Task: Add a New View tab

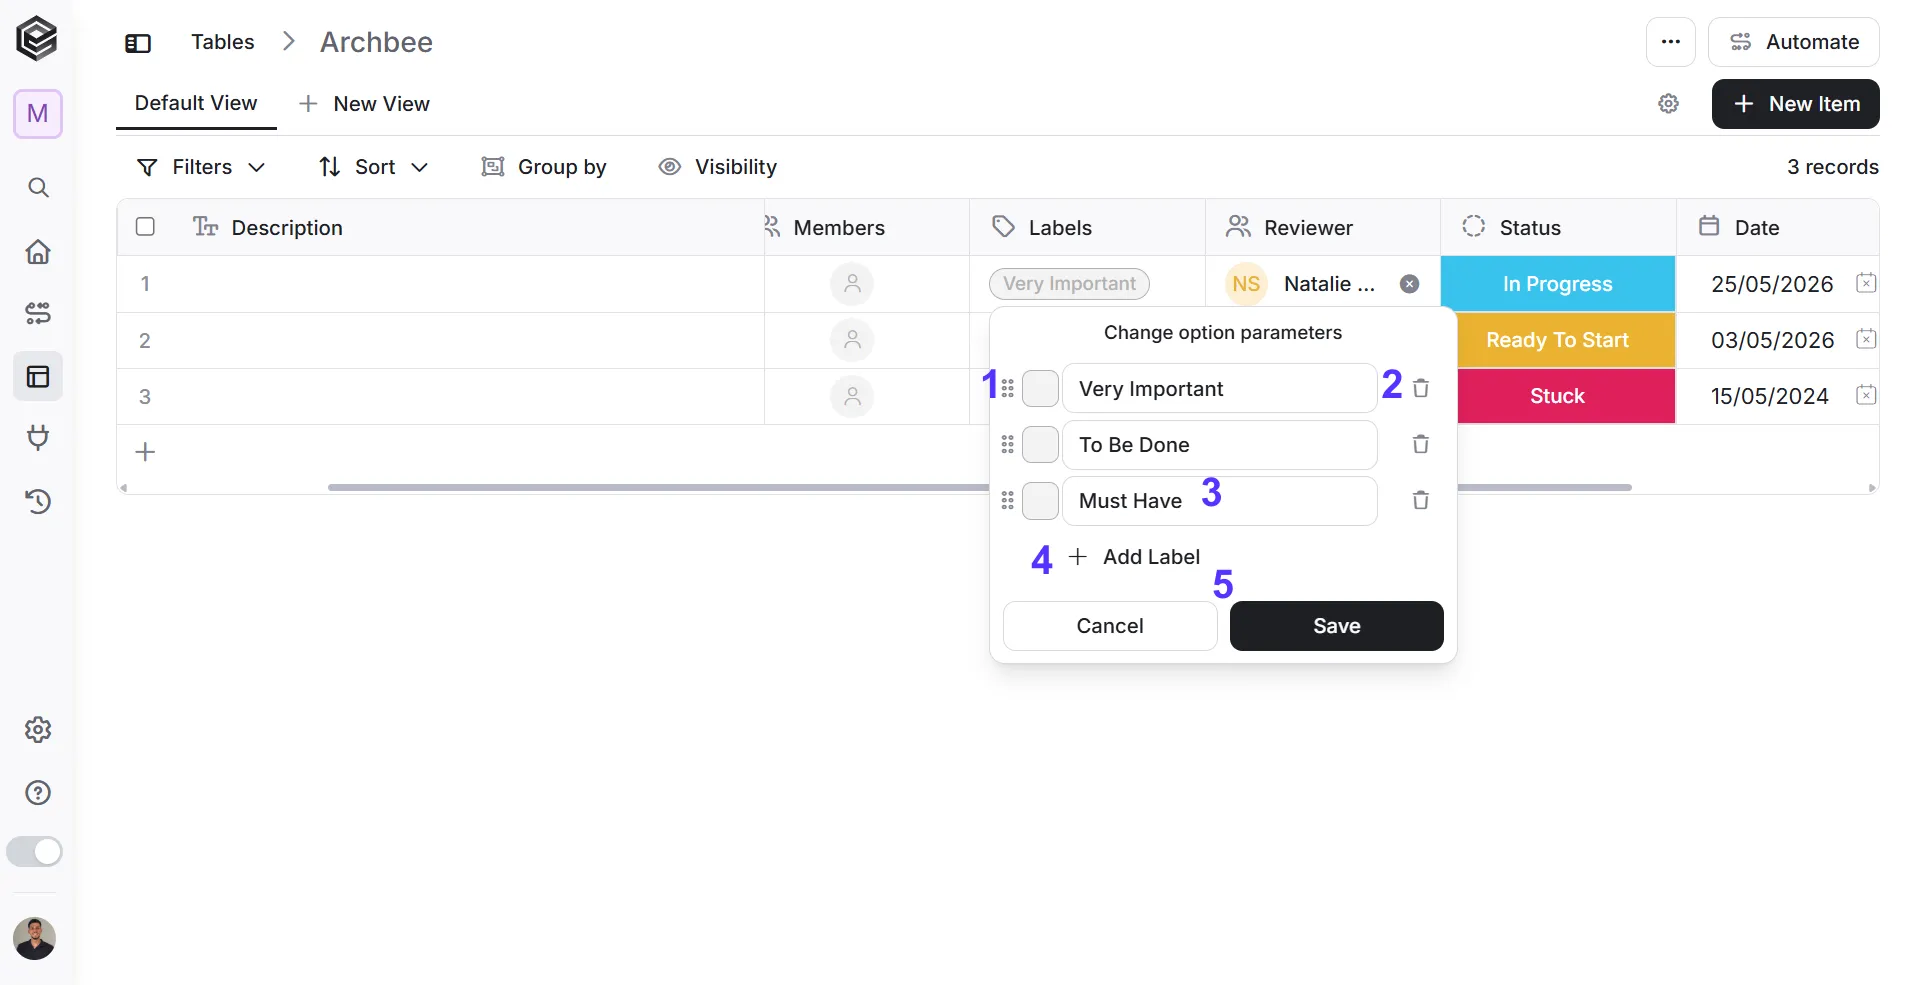Action: 364,104
